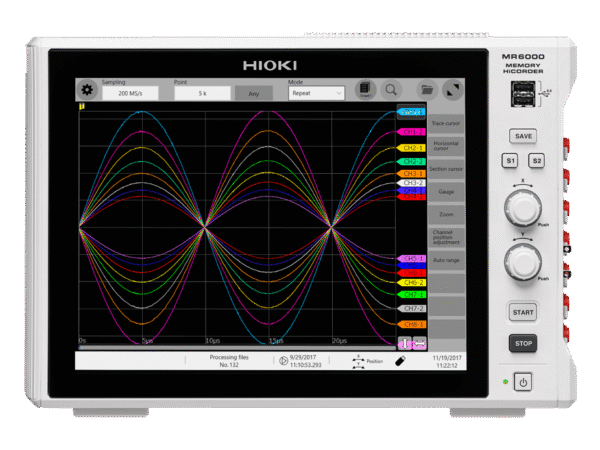Toggle the Horizontal cursor option
Viewport: 600px width, 450px height.
pyautogui.click(x=446, y=146)
